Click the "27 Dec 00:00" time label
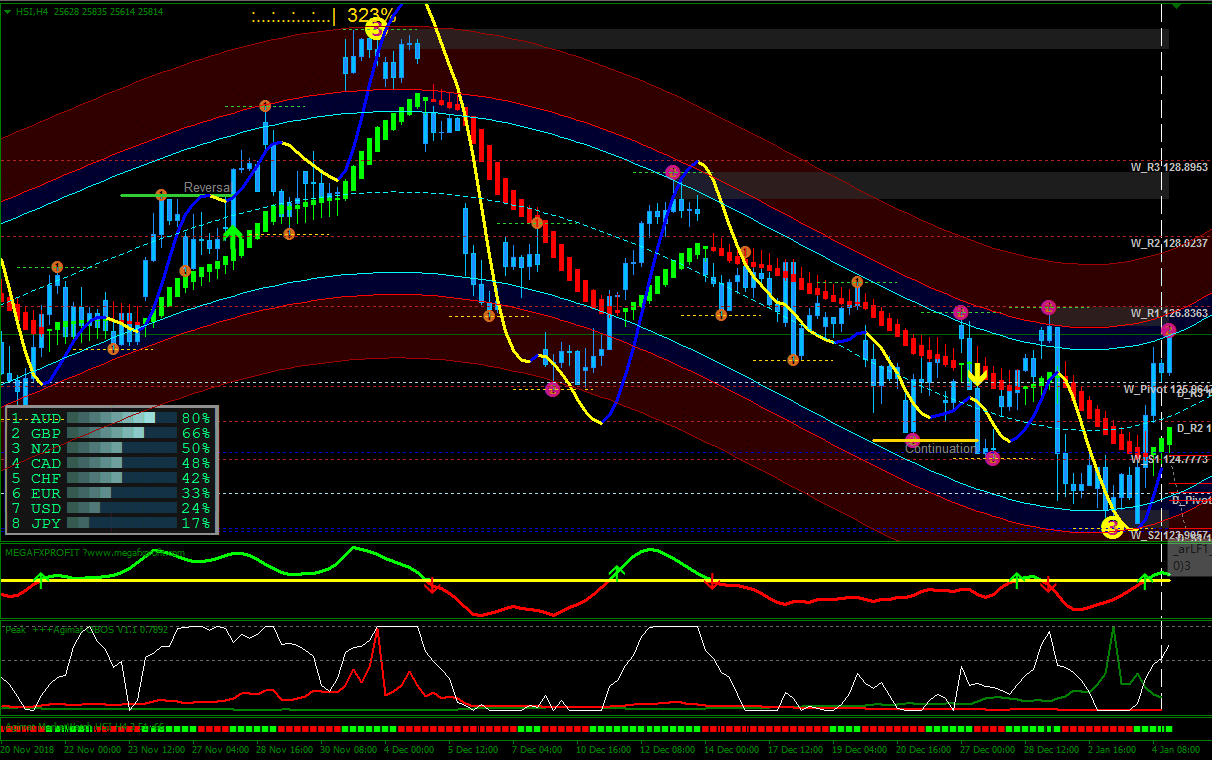This screenshot has width=1212, height=760. [987, 749]
